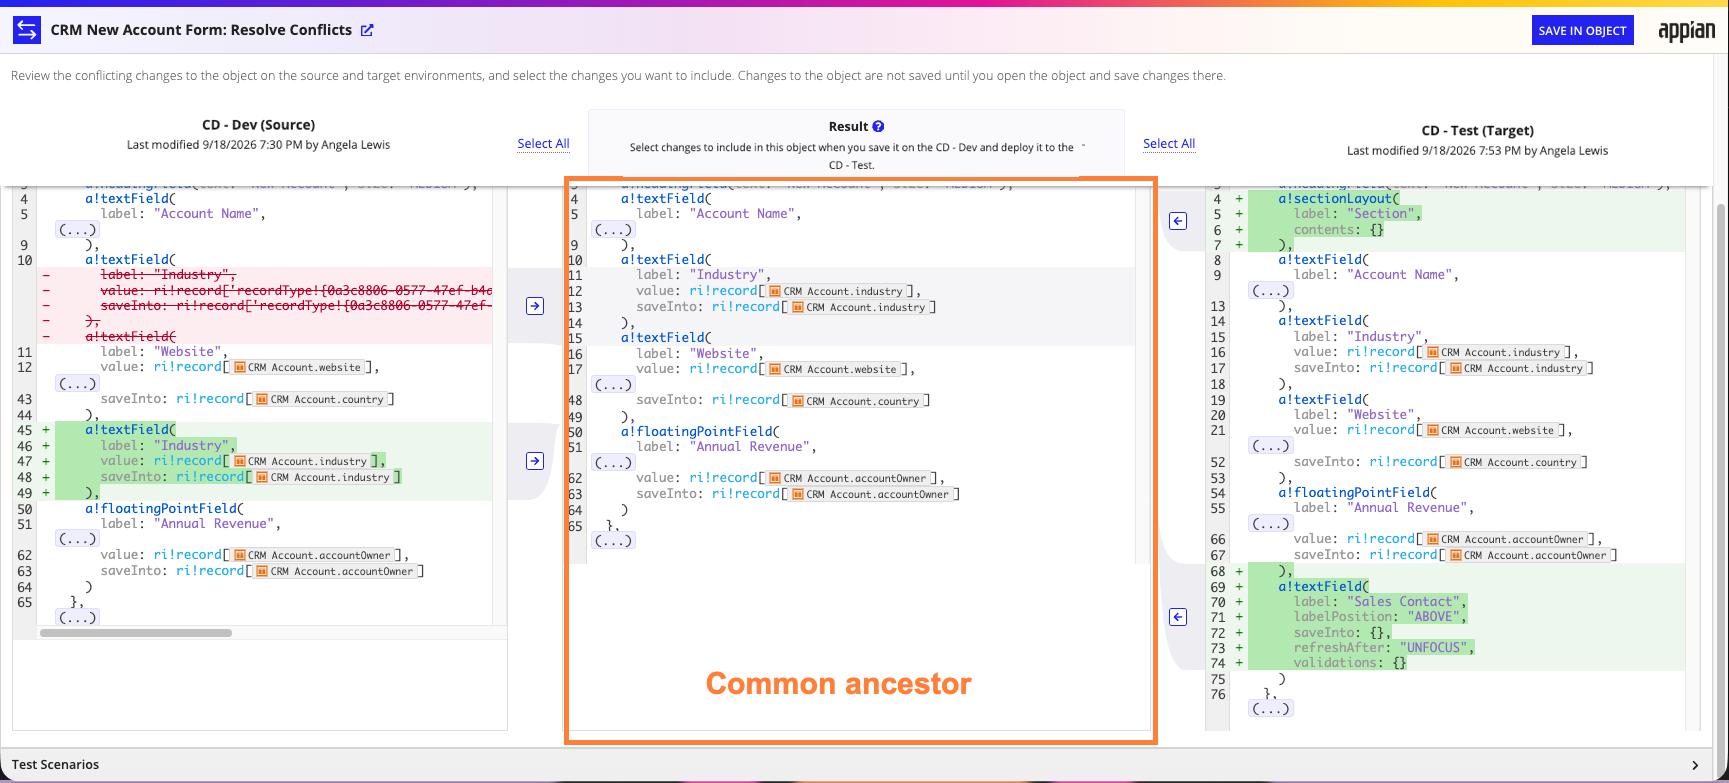The width and height of the screenshot is (1729, 783).
Task: Click the blue compare icon beside the page title
Action: (27, 30)
